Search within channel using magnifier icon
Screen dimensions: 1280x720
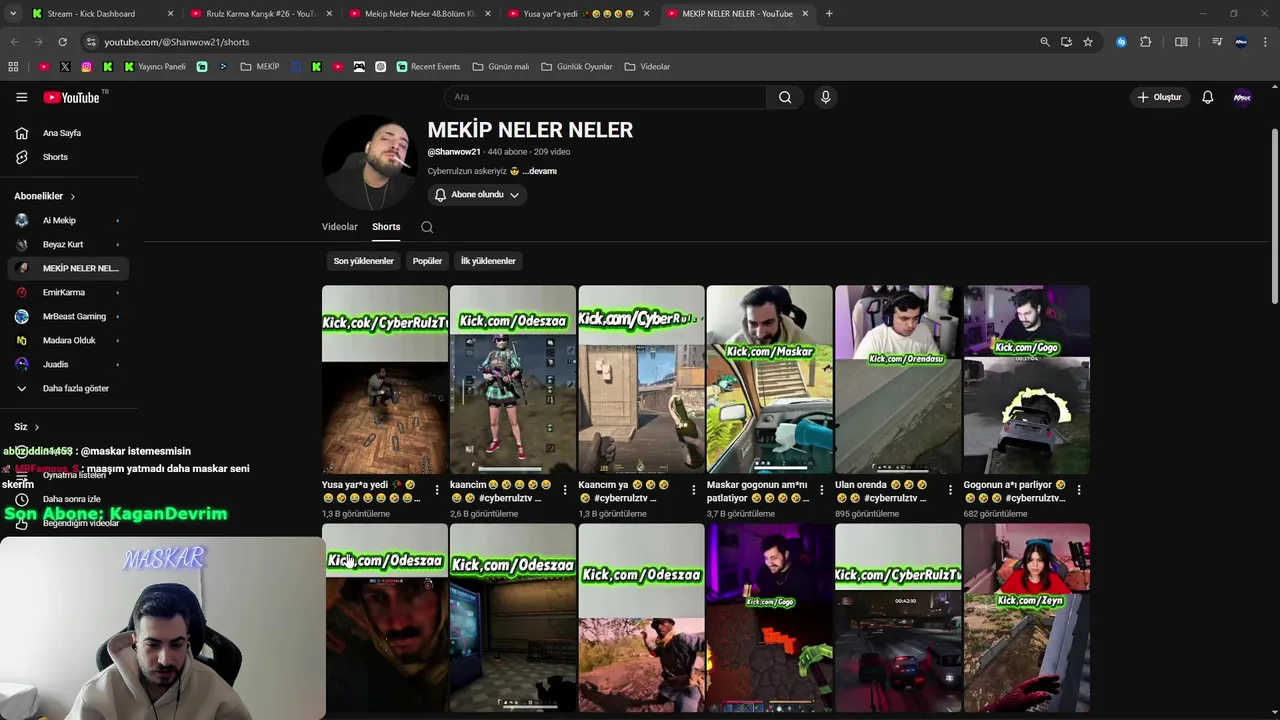[427, 227]
